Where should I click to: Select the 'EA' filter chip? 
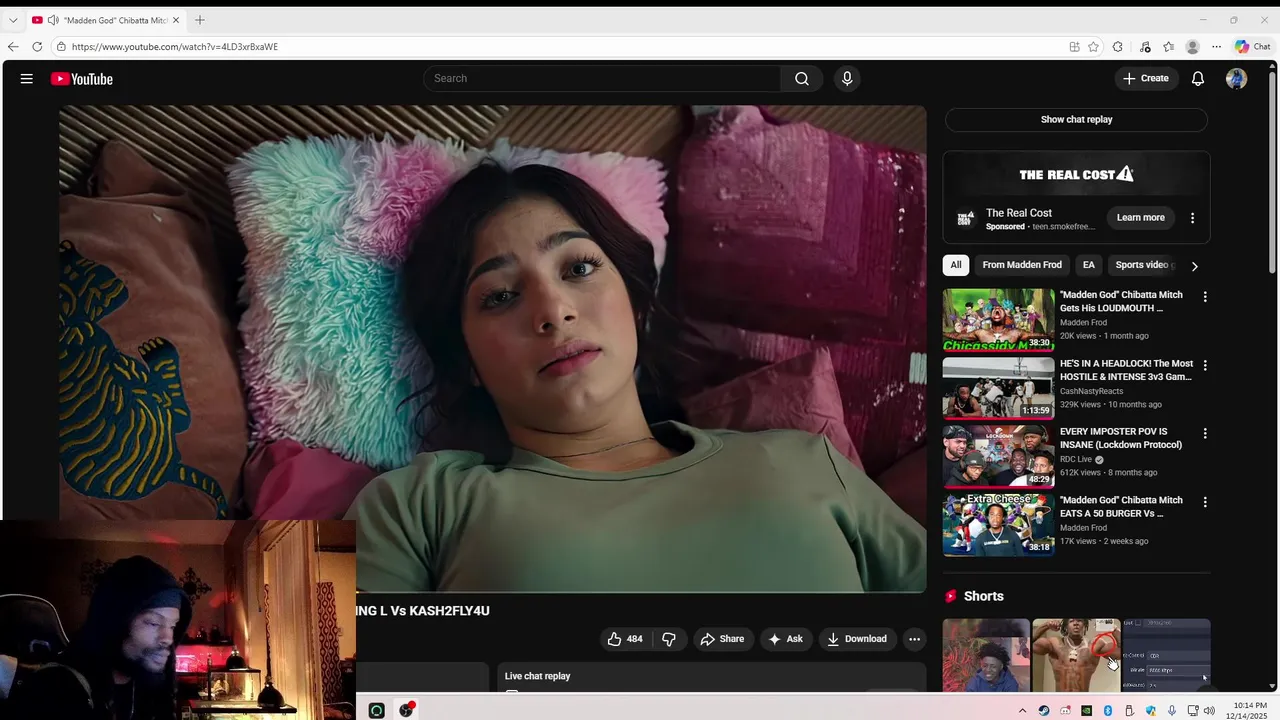(1089, 265)
